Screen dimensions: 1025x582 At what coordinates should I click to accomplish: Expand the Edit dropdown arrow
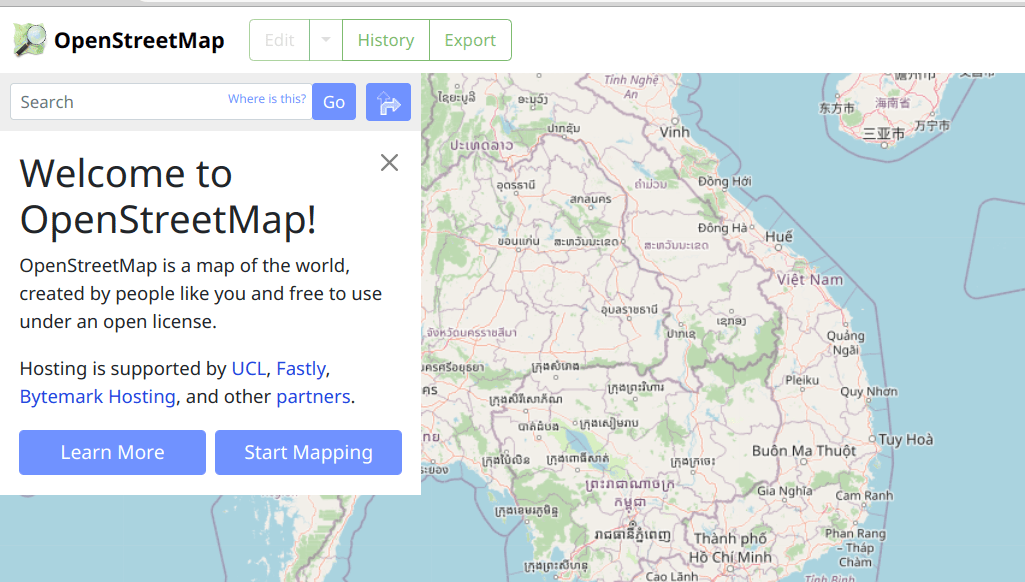click(x=326, y=40)
